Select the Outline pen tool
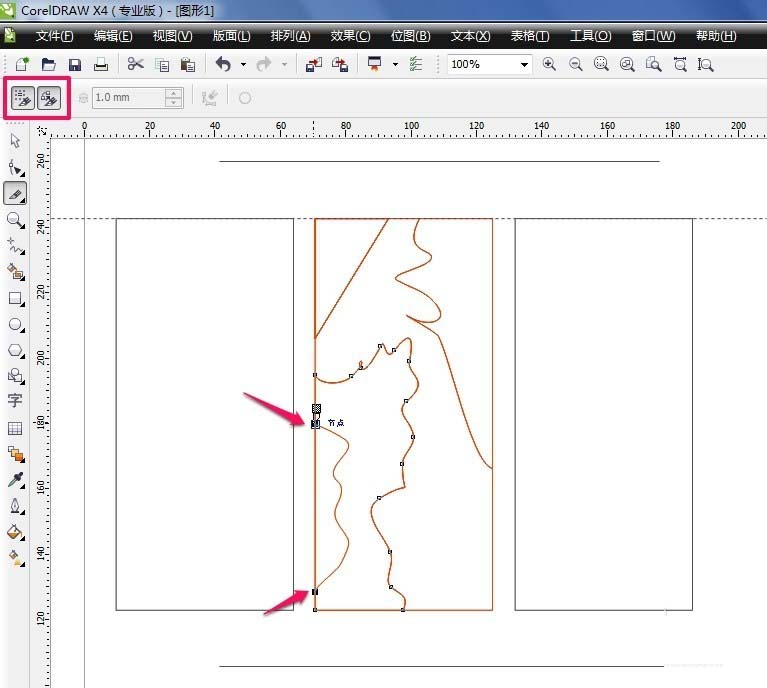Image resolution: width=767 pixels, height=688 pixels. (x=16, y=506)
